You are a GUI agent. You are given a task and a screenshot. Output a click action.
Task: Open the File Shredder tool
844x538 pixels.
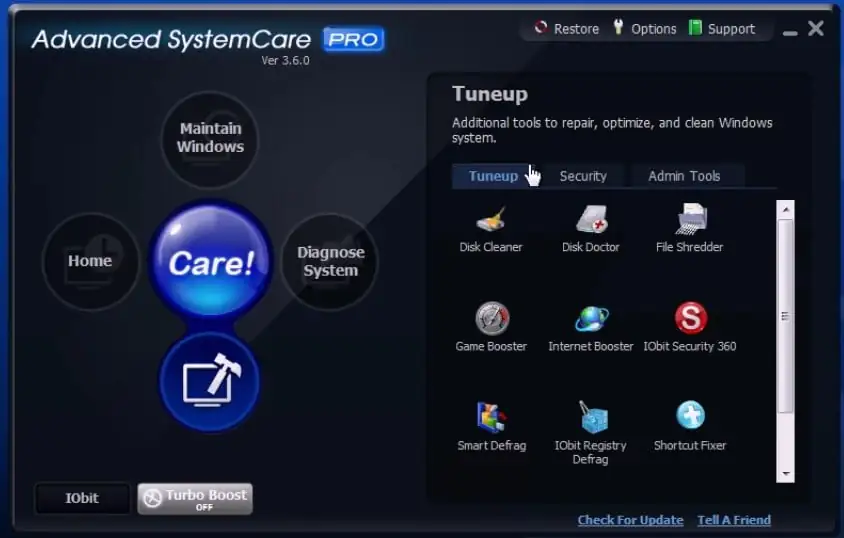(x=690, y=229)
